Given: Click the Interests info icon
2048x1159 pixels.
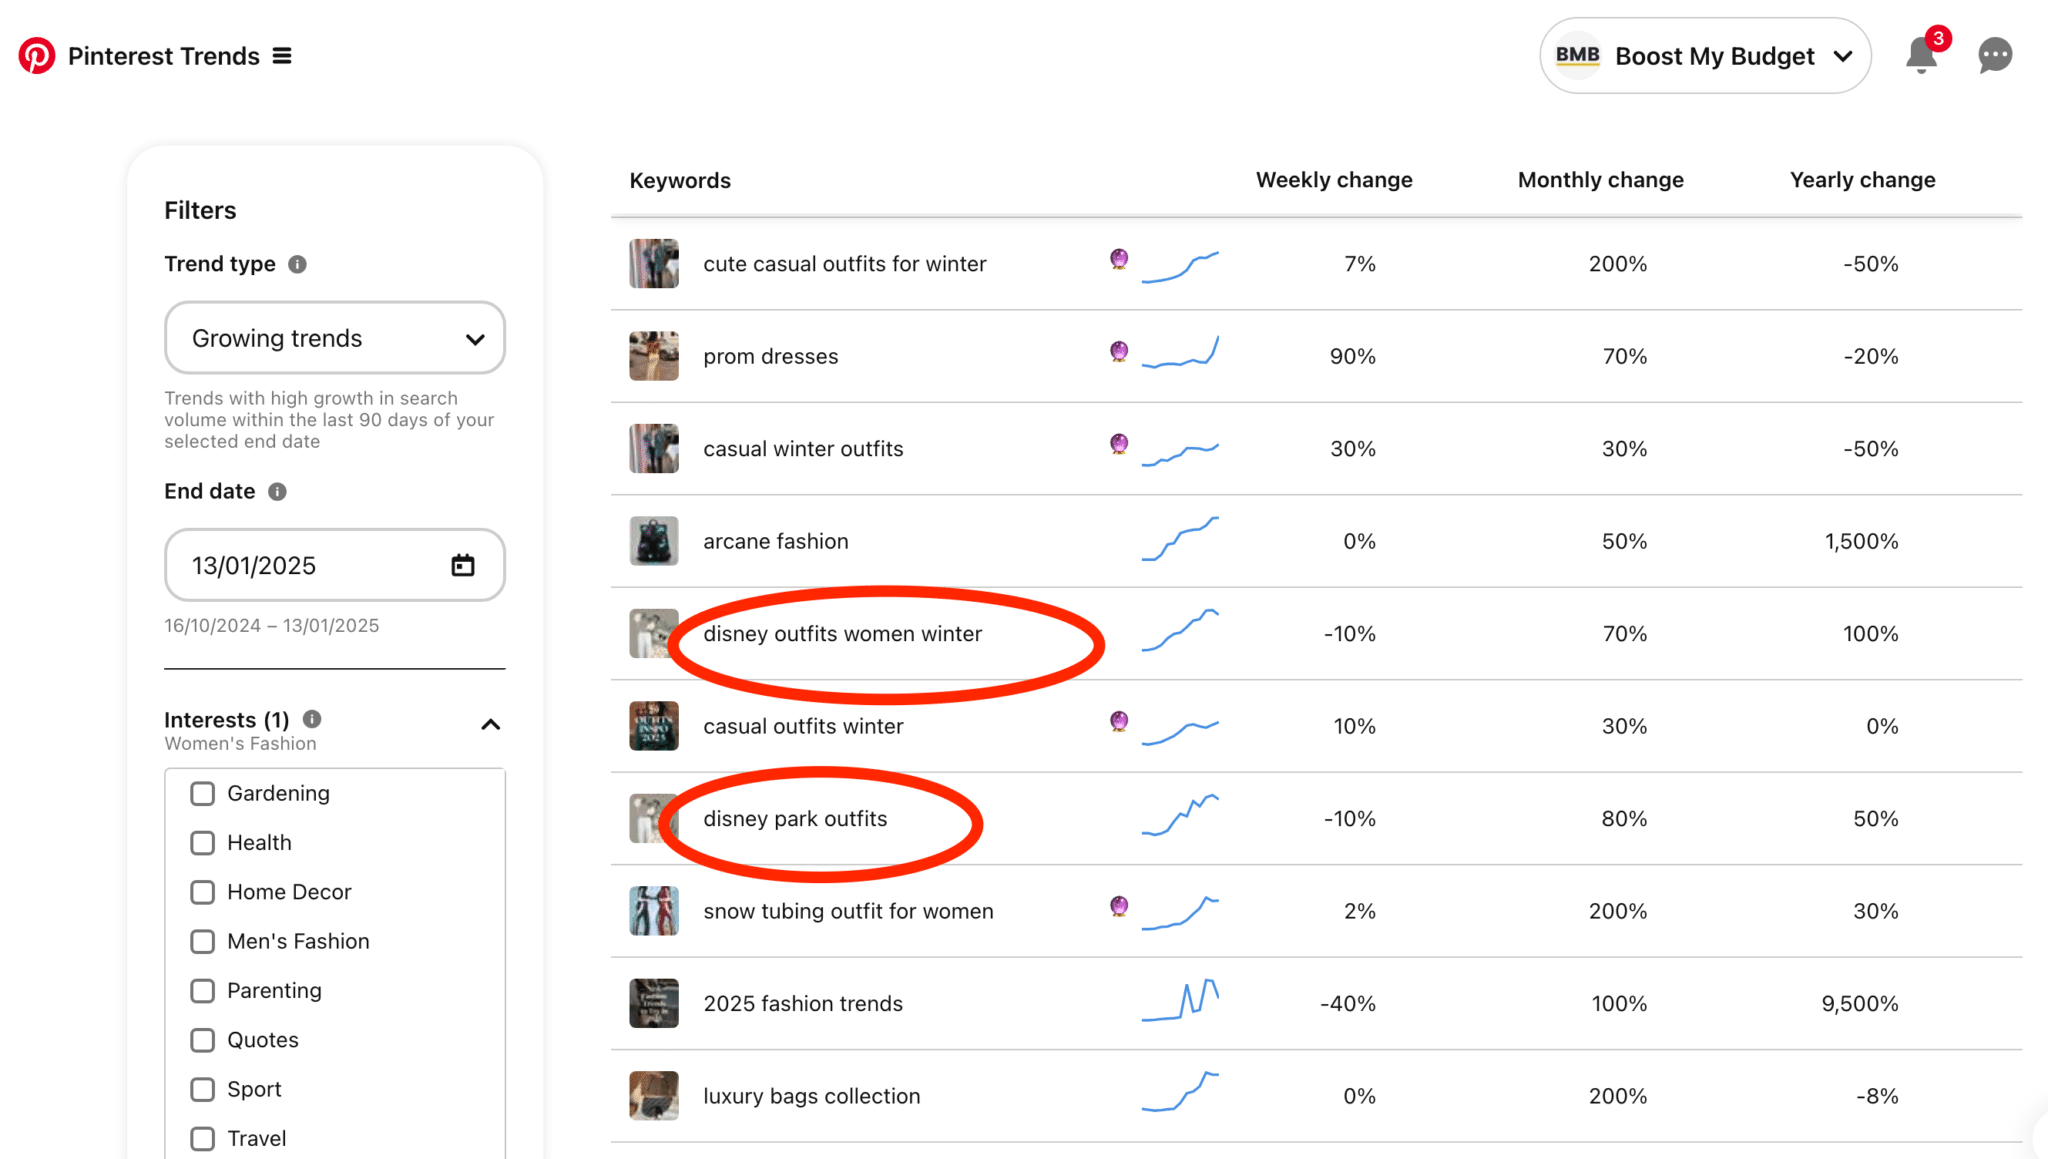Looking at the screenshot, I should (312, 719).
